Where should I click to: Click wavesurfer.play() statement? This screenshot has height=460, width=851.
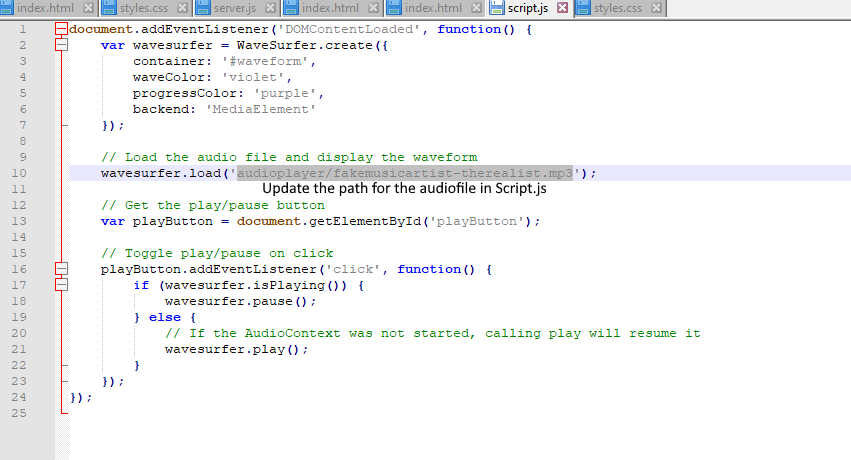[237, 349]
